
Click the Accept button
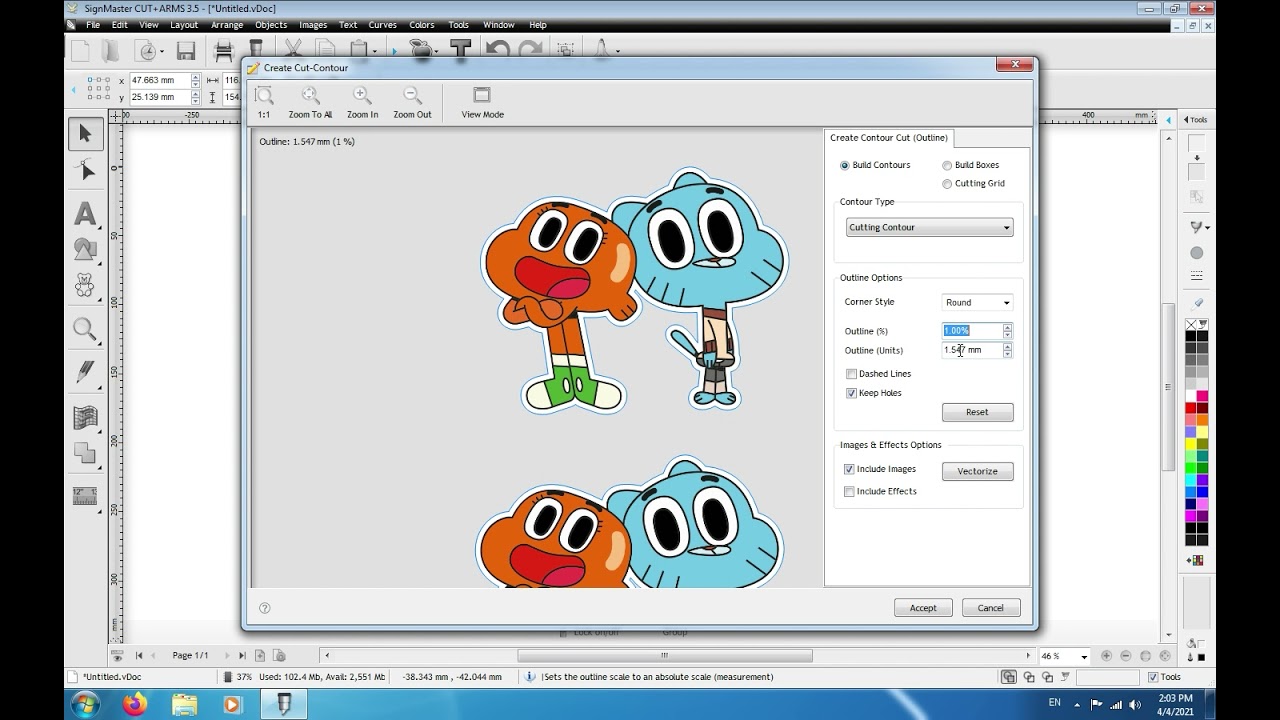pyautogui.click(x=923, y=608)
